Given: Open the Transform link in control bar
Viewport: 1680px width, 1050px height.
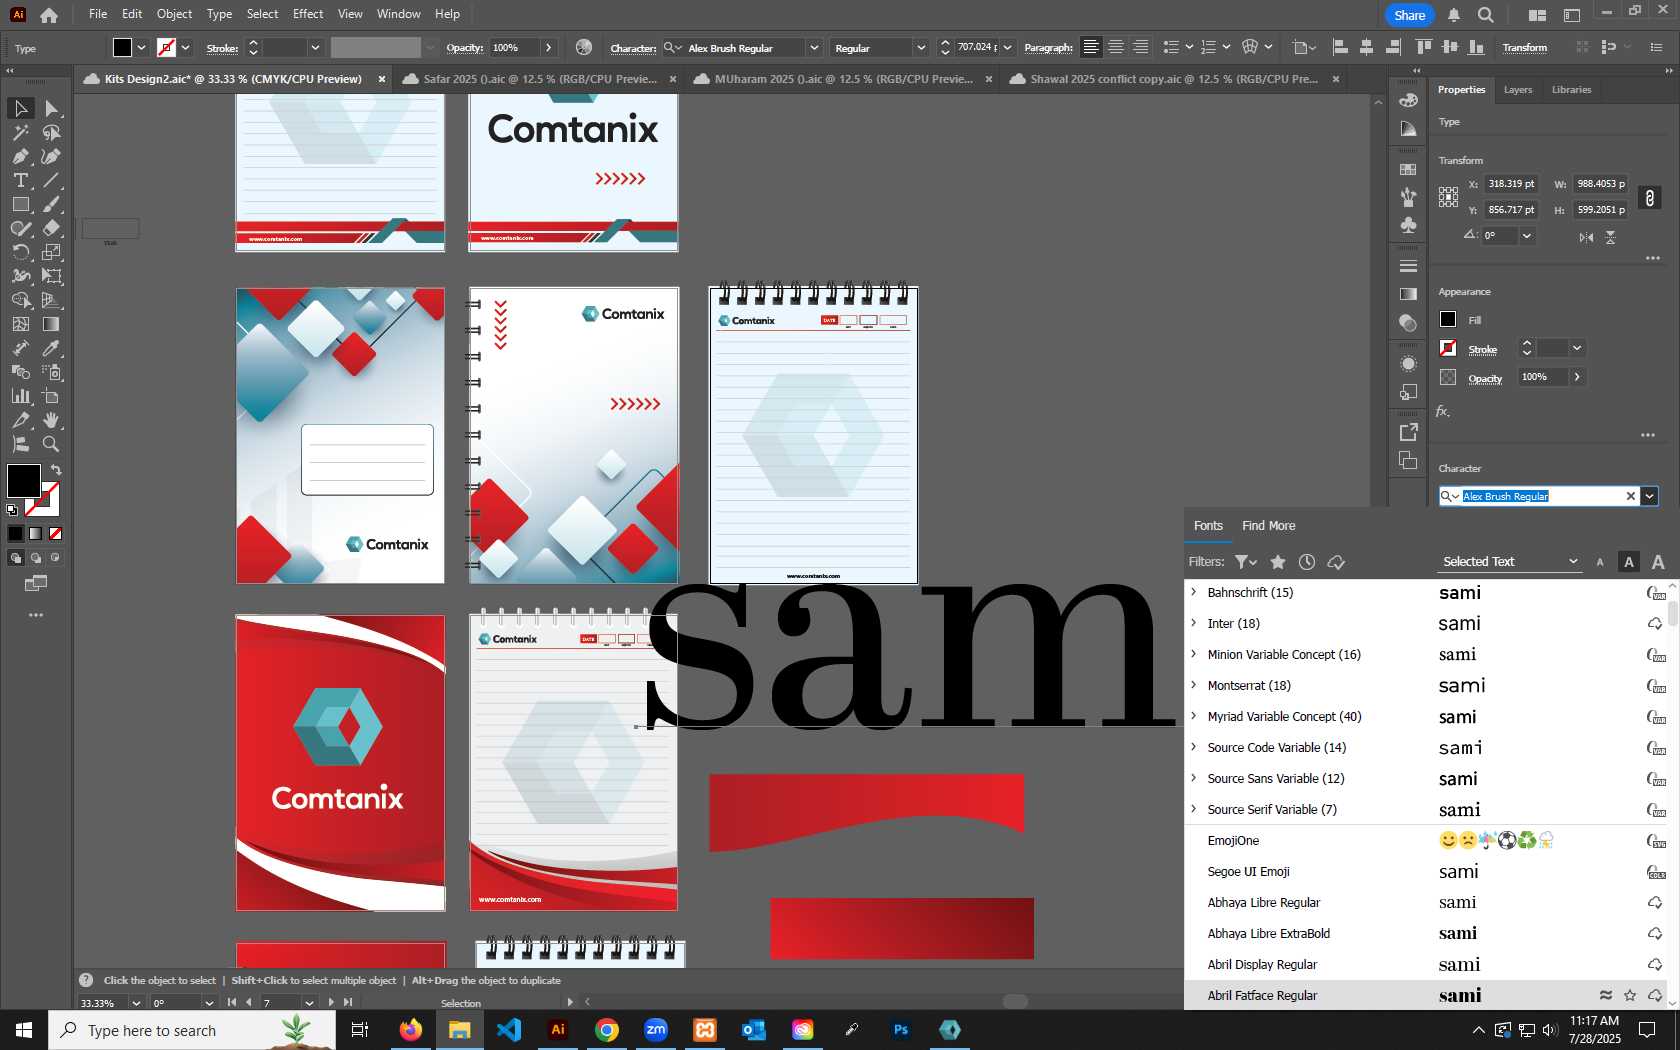Looking at the screenshot, I should pyautogui.click(x=1524, y=48).
